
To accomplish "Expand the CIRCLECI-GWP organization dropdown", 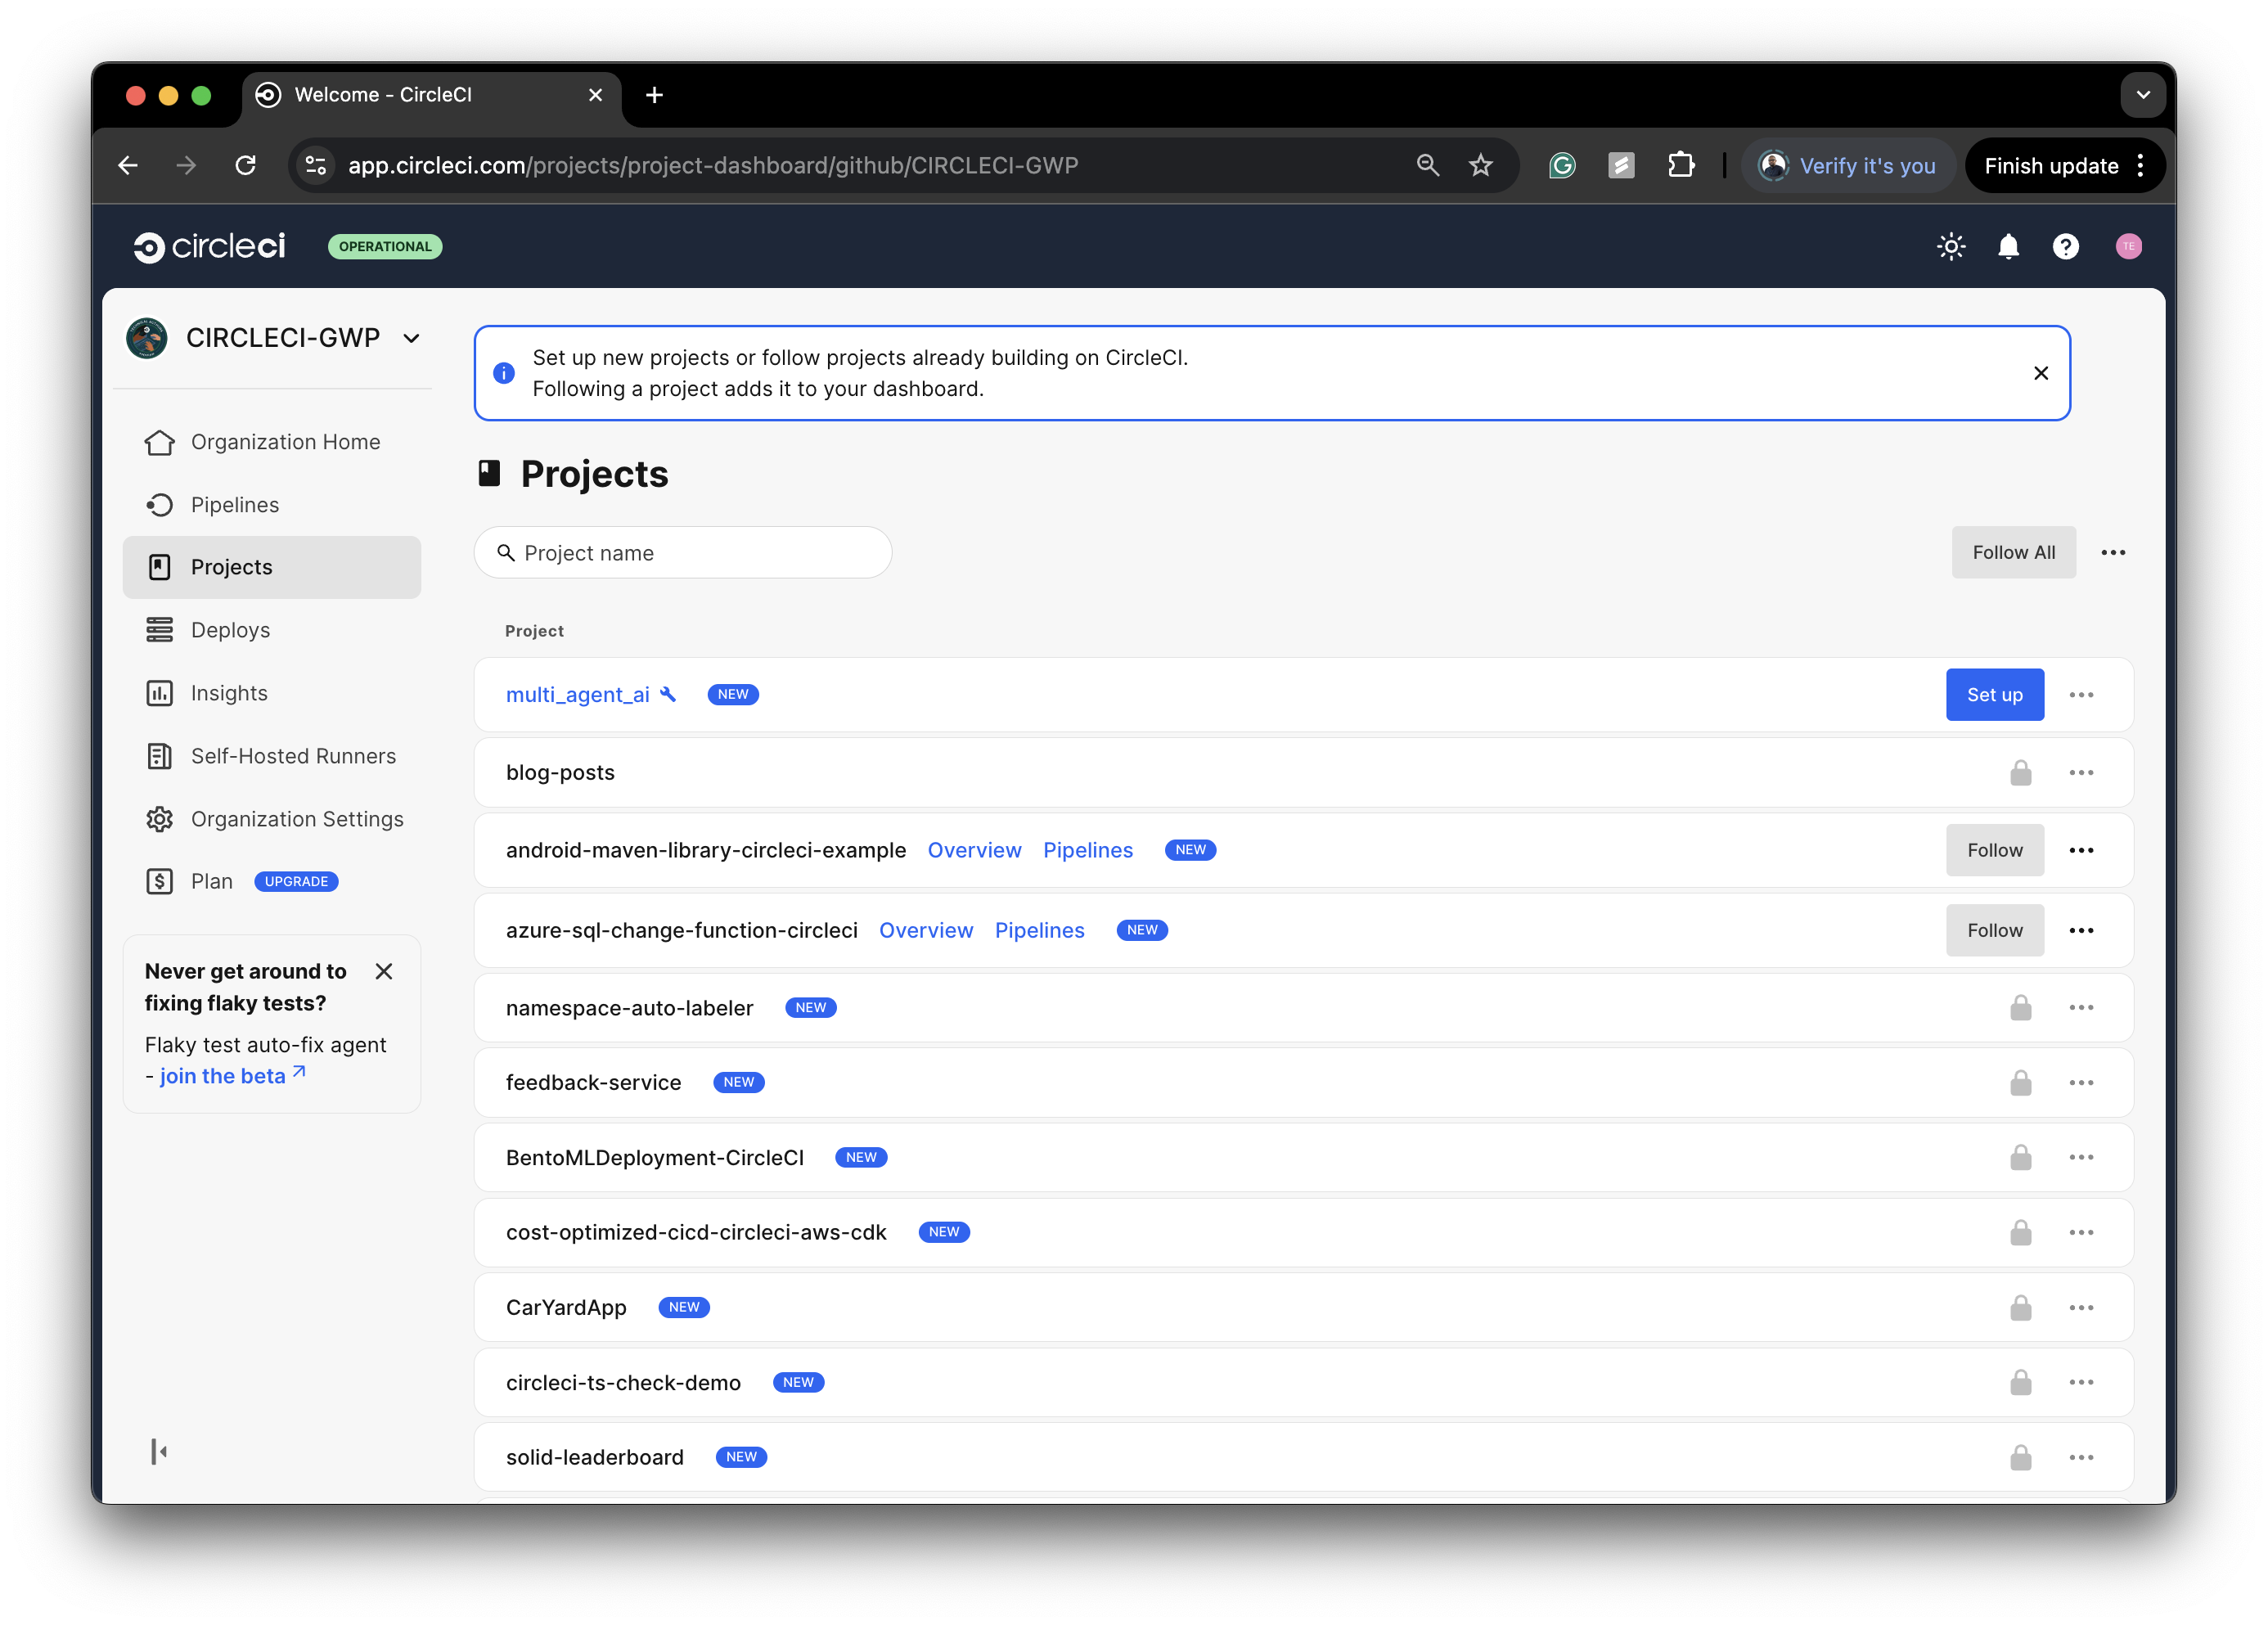I will point(411,338).
